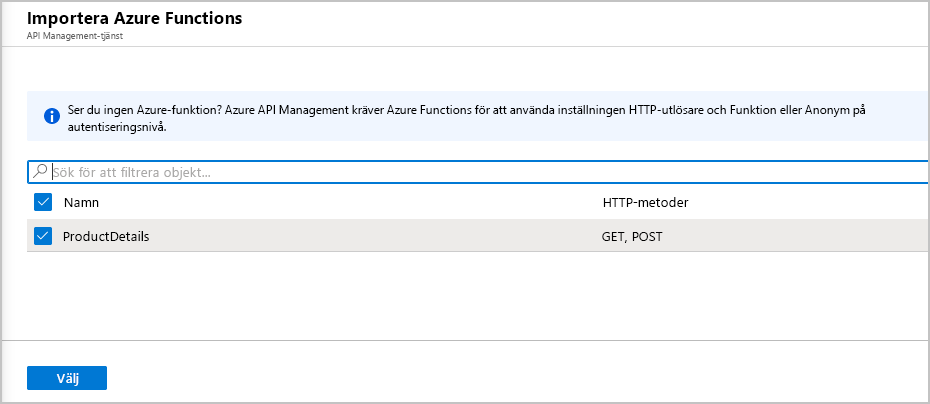Viewport: 930px width, 404px height.
Task: Click the magnifier search icon
Action: (x=40, y=172)
